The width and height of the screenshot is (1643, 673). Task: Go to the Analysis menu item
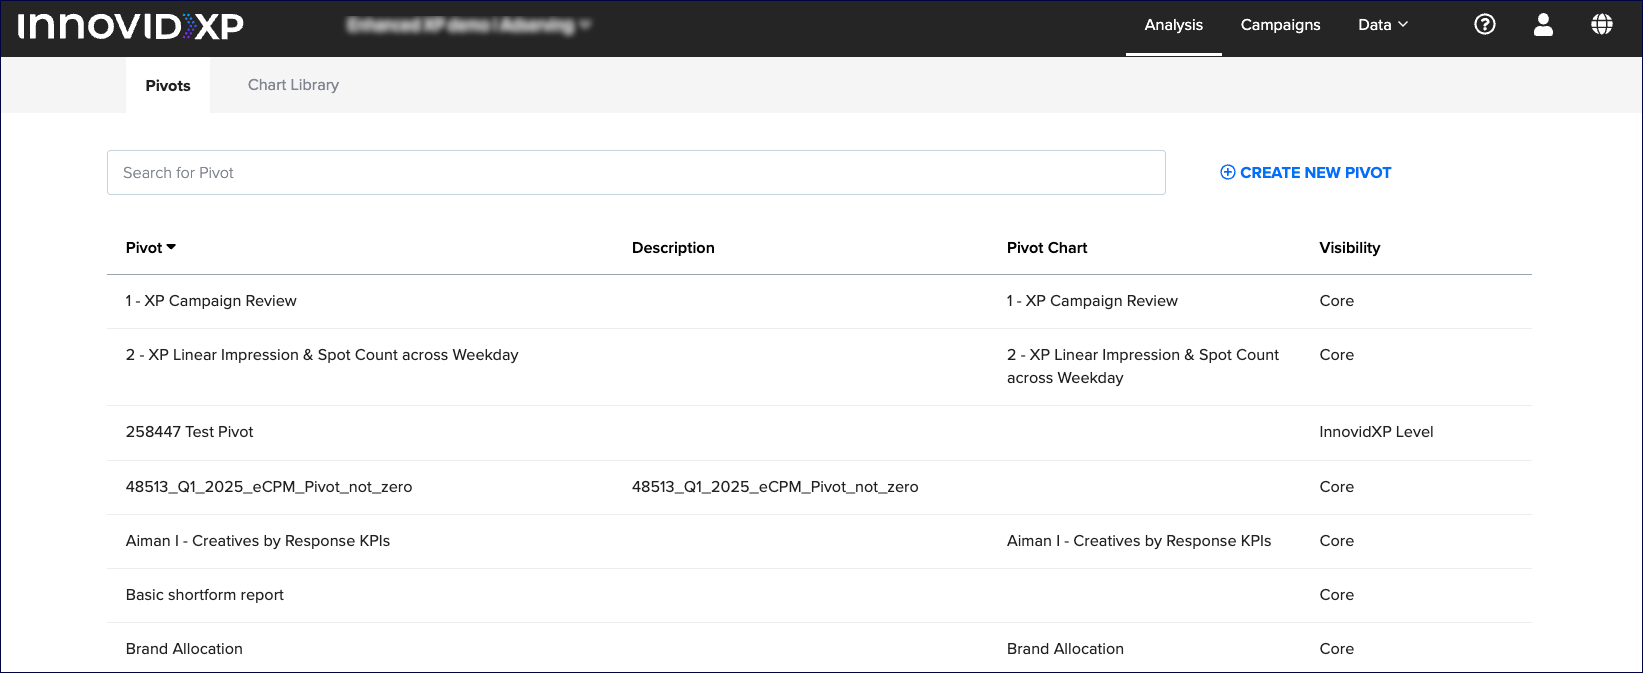(1174, 25)
